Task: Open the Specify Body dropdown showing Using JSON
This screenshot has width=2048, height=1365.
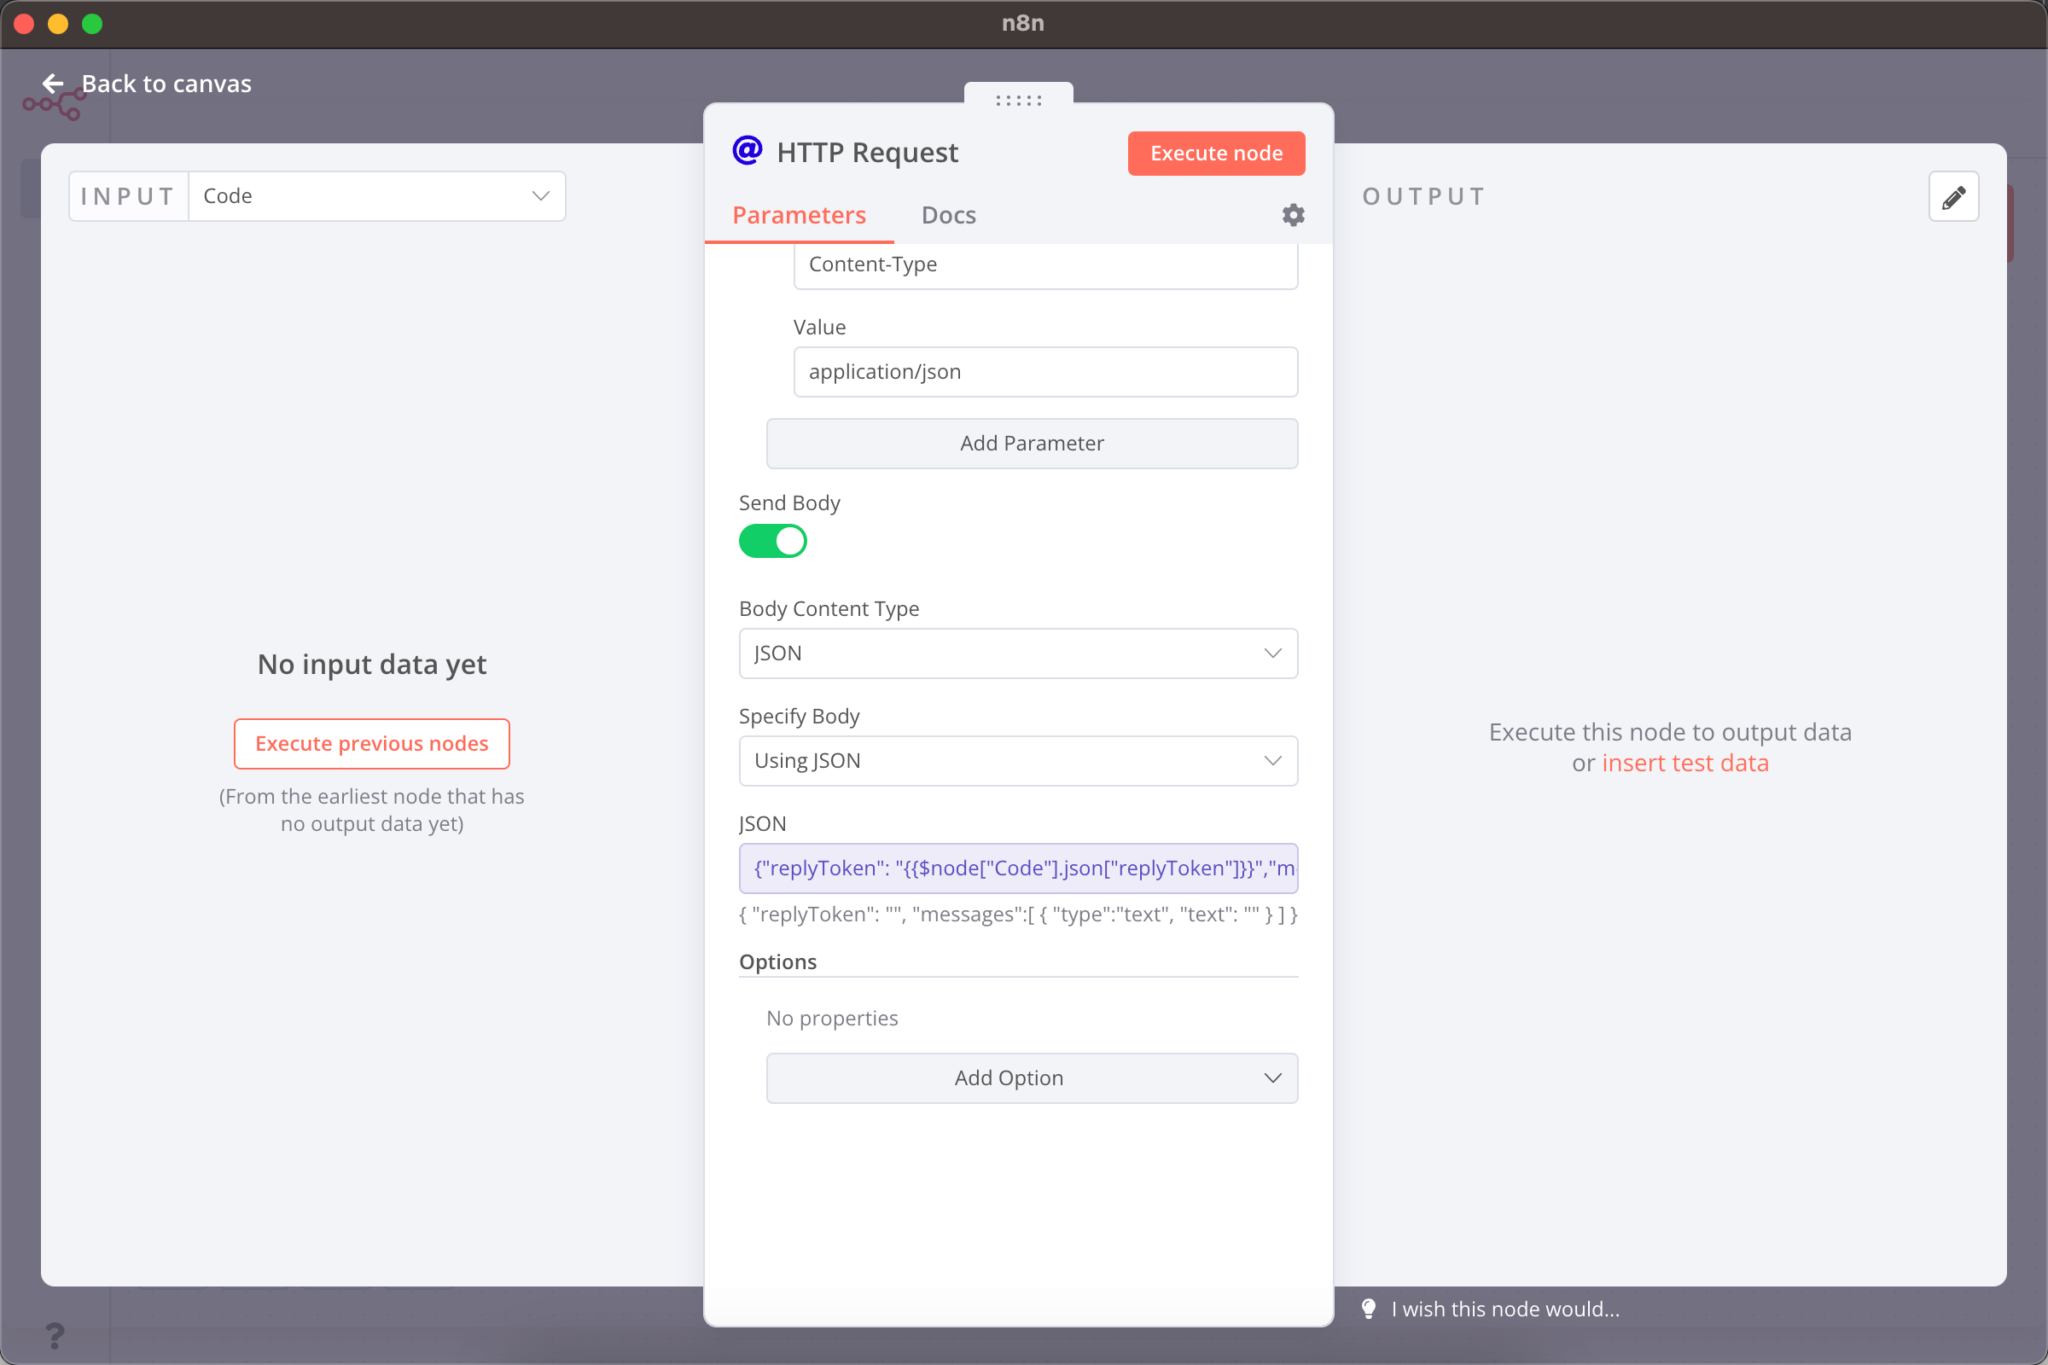Action: (x=1017, y=760)
